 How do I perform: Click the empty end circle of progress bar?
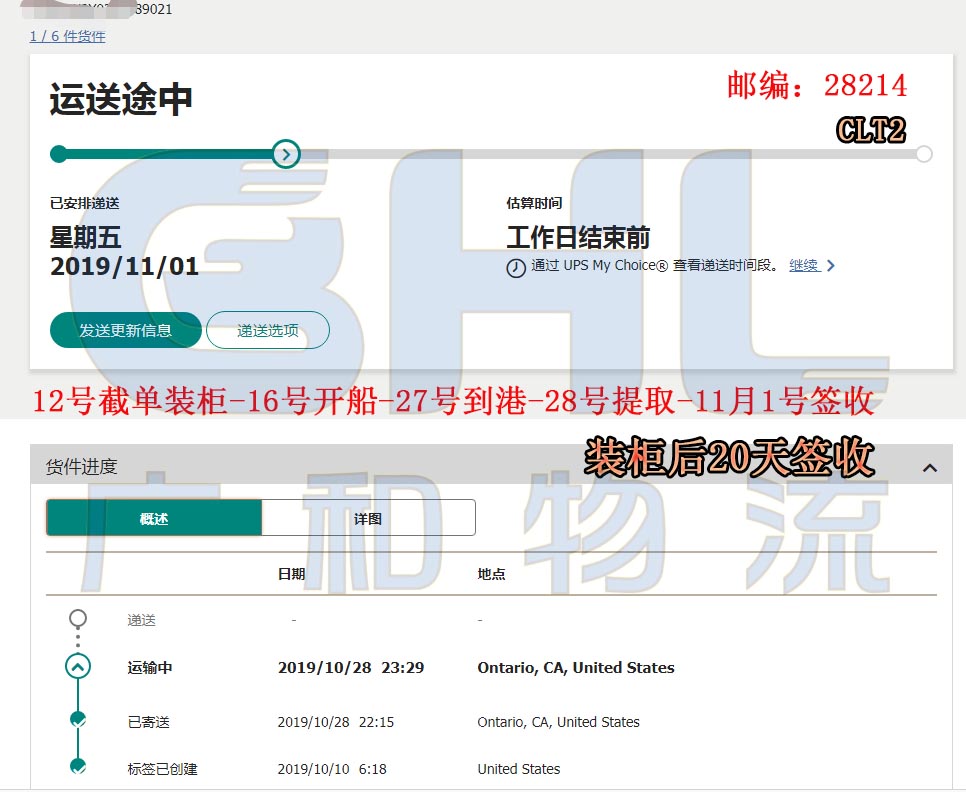924,154
